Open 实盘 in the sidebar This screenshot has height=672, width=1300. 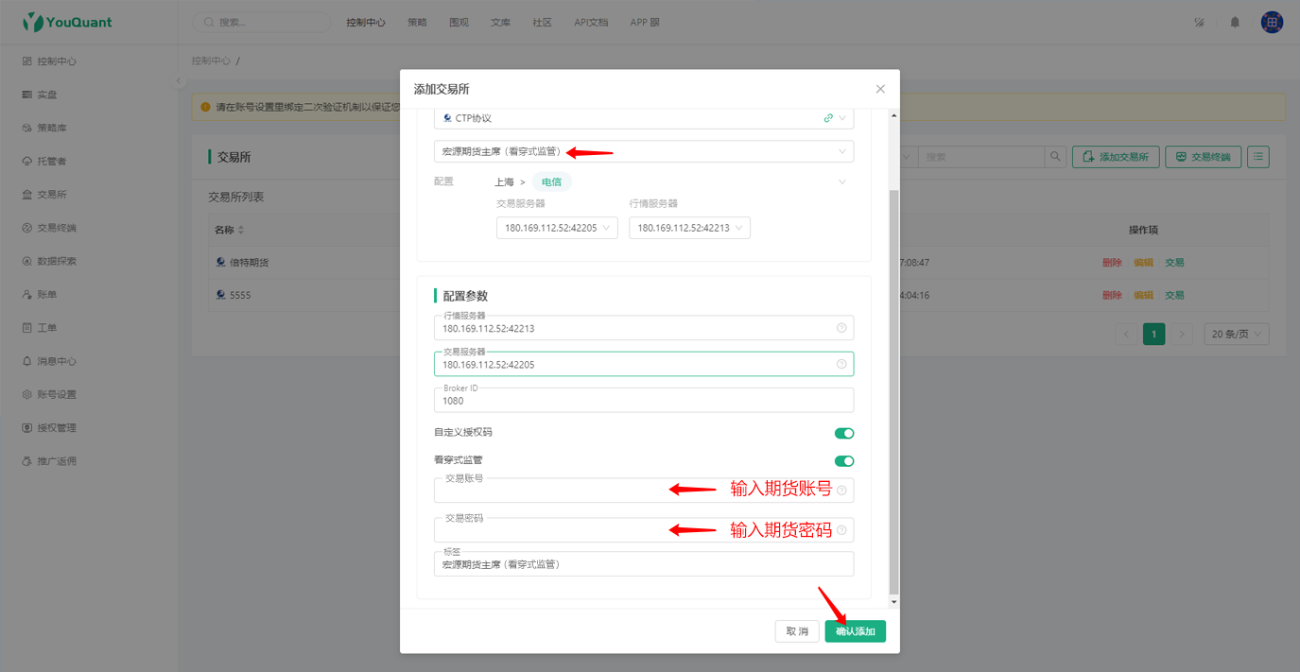point(40,94)
